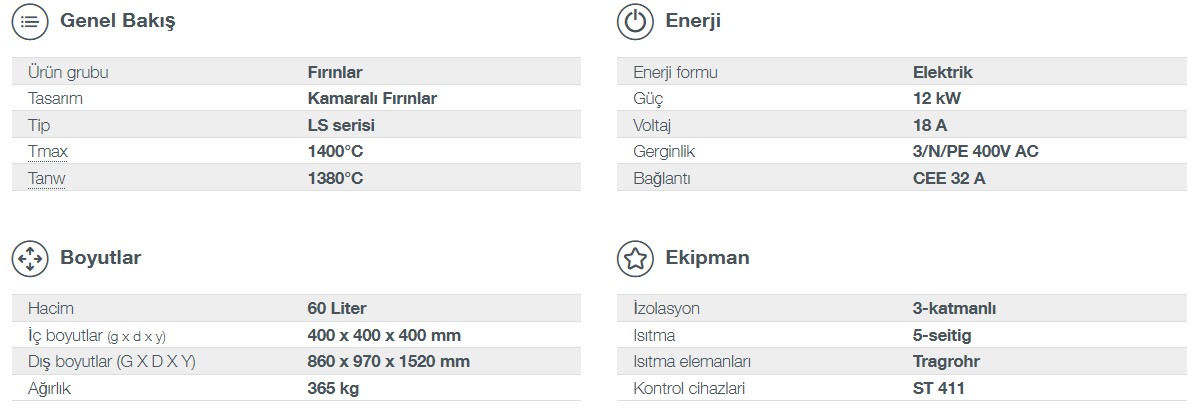
Task: Click the Ekipman star icon
Action: (635, 258)
